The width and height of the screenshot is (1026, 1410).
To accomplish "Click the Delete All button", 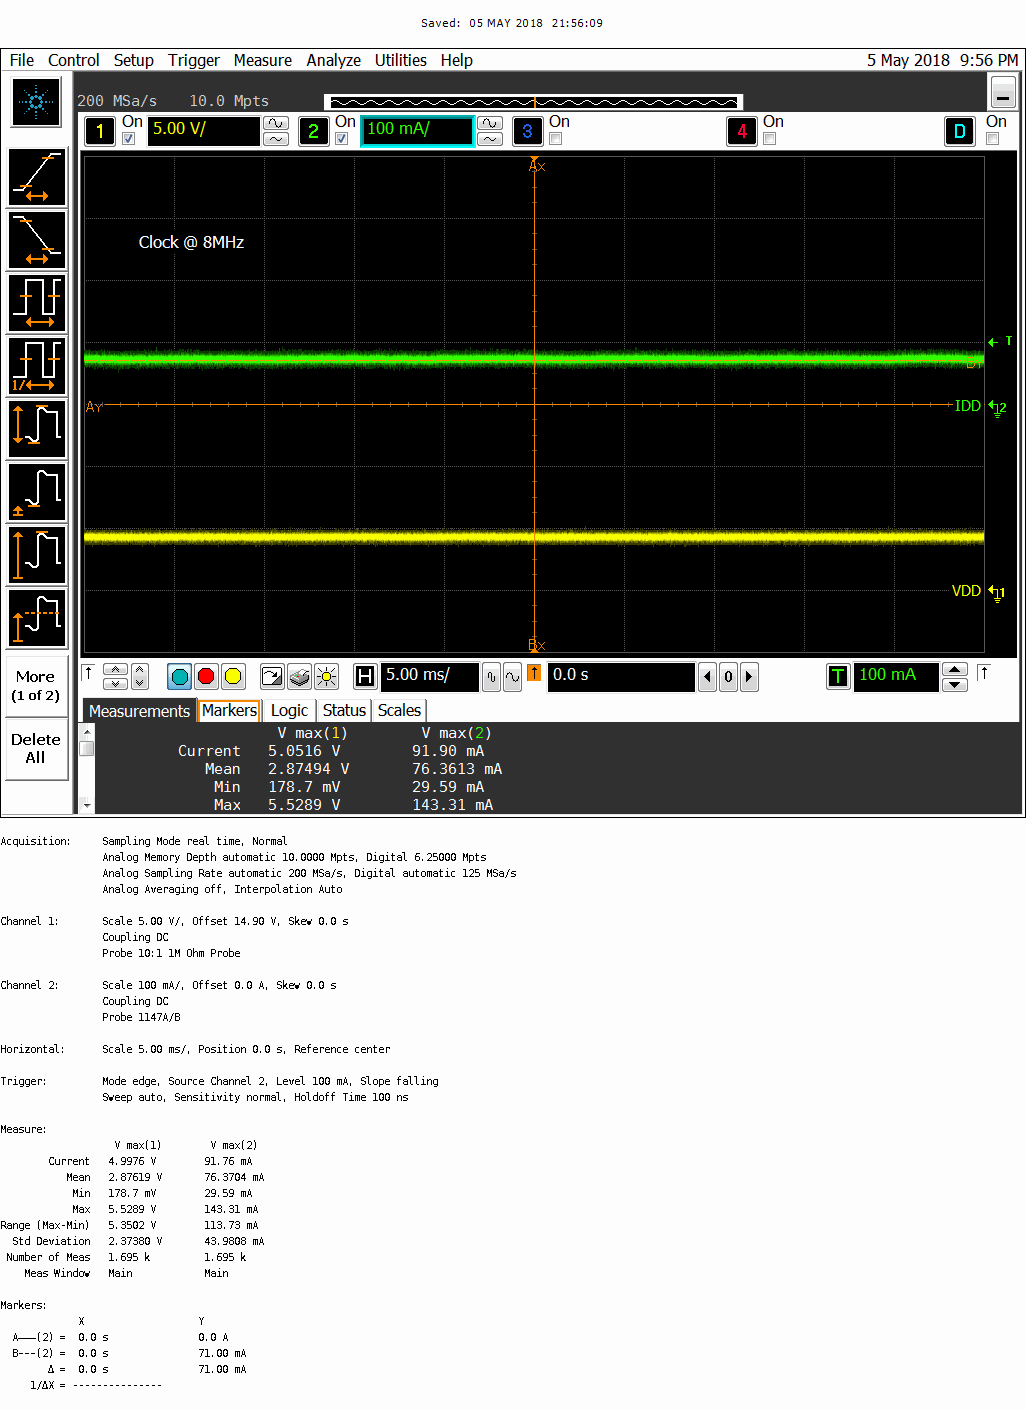I will [36, 748].
